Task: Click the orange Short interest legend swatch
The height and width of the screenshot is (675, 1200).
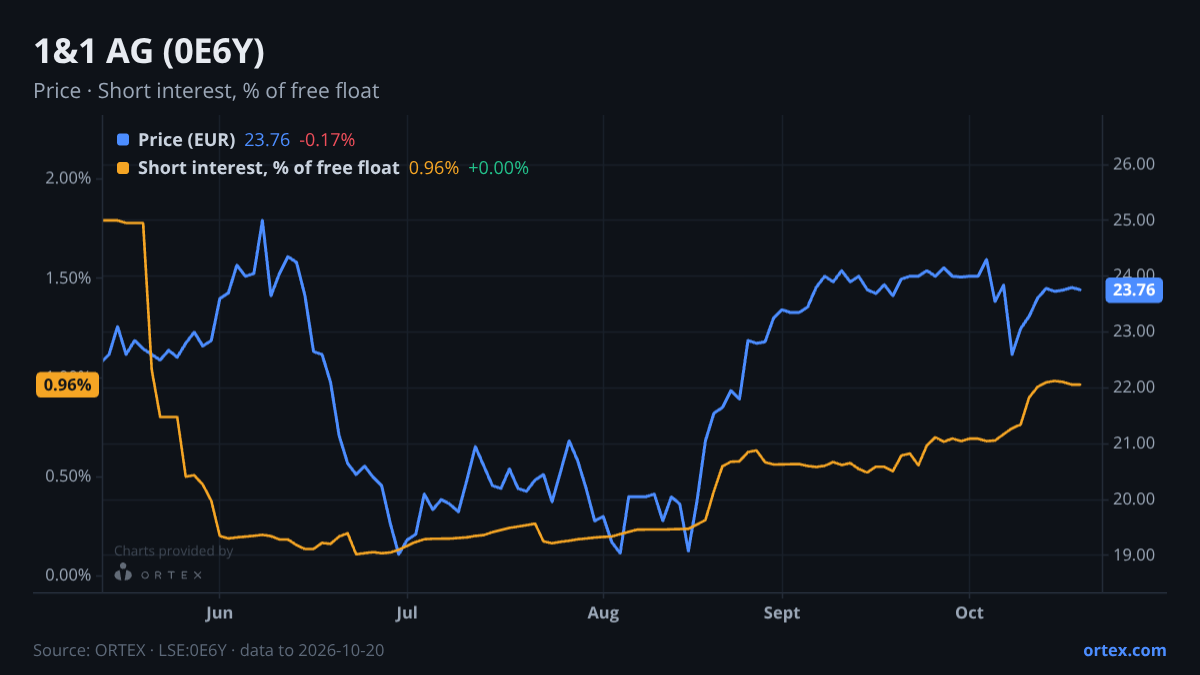Action: point(123,168)
